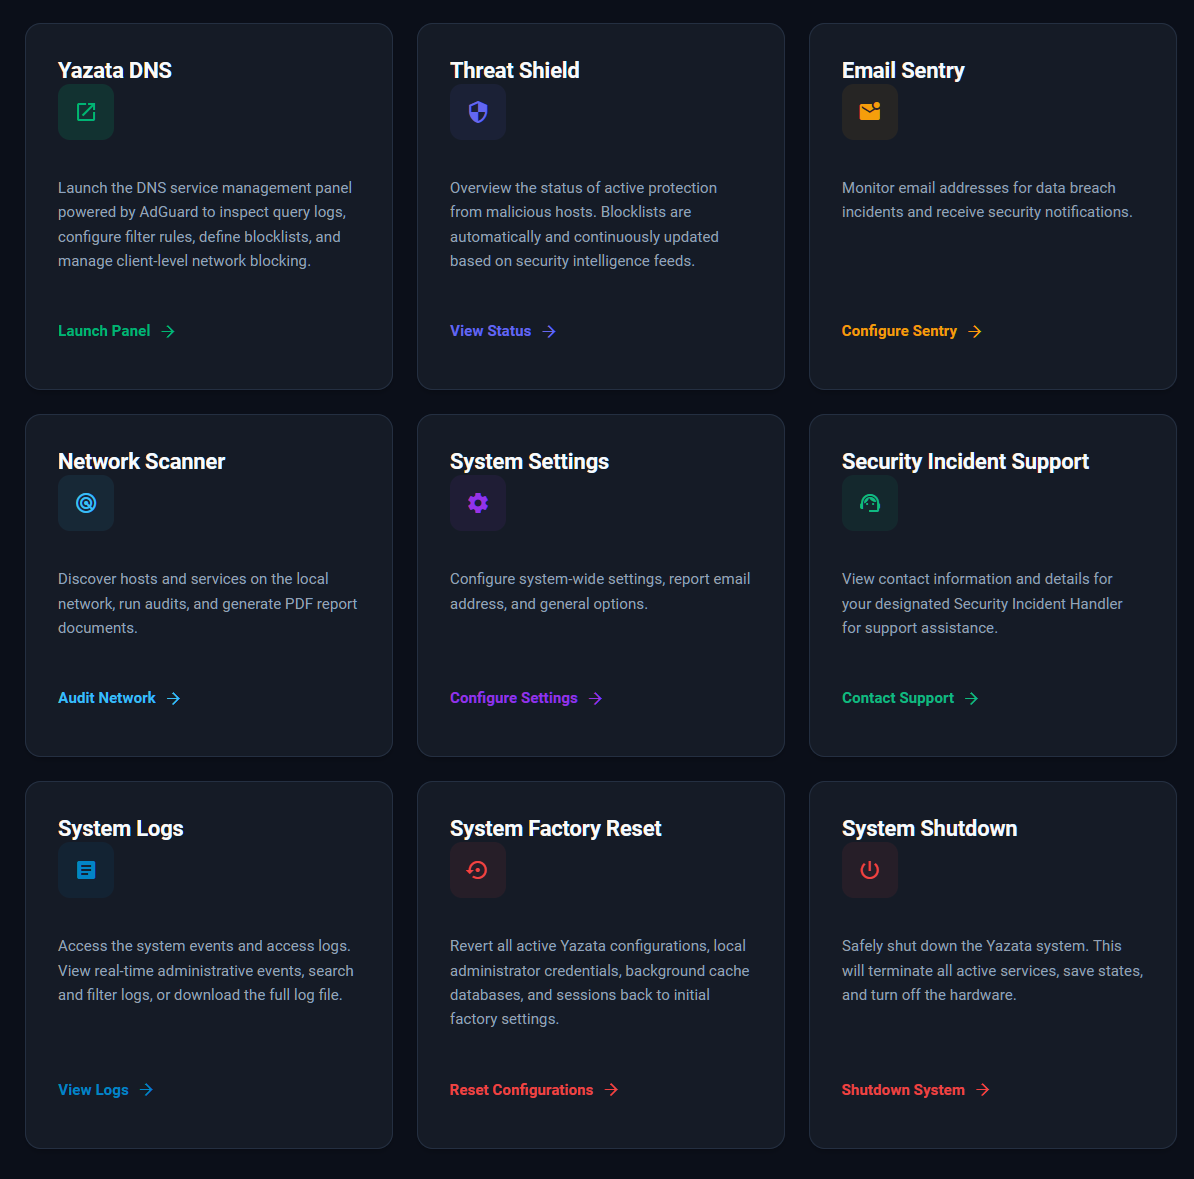
Task: Click the Email Sentry envelope icon
Action: pyautogui.click(x=870, y=112)
